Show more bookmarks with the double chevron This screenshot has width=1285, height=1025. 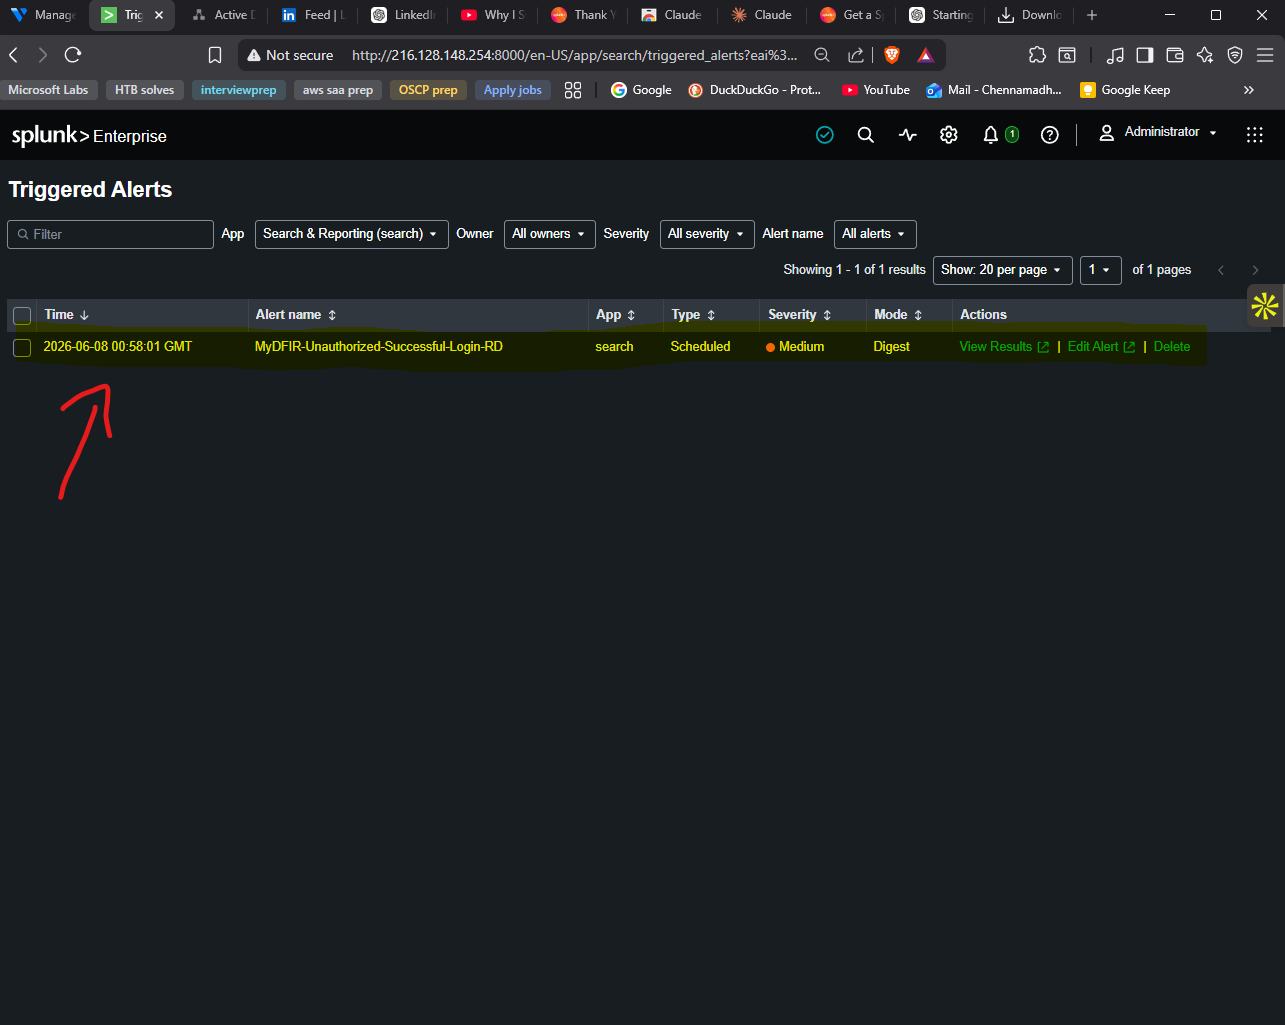(1248, 90)
